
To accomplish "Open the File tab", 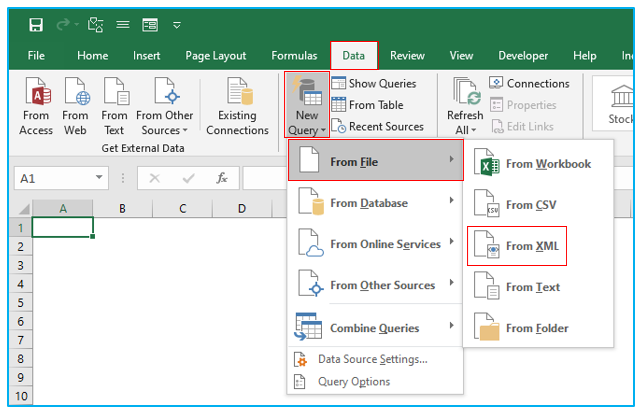I will pyautogui.click(x=36, y=55).
